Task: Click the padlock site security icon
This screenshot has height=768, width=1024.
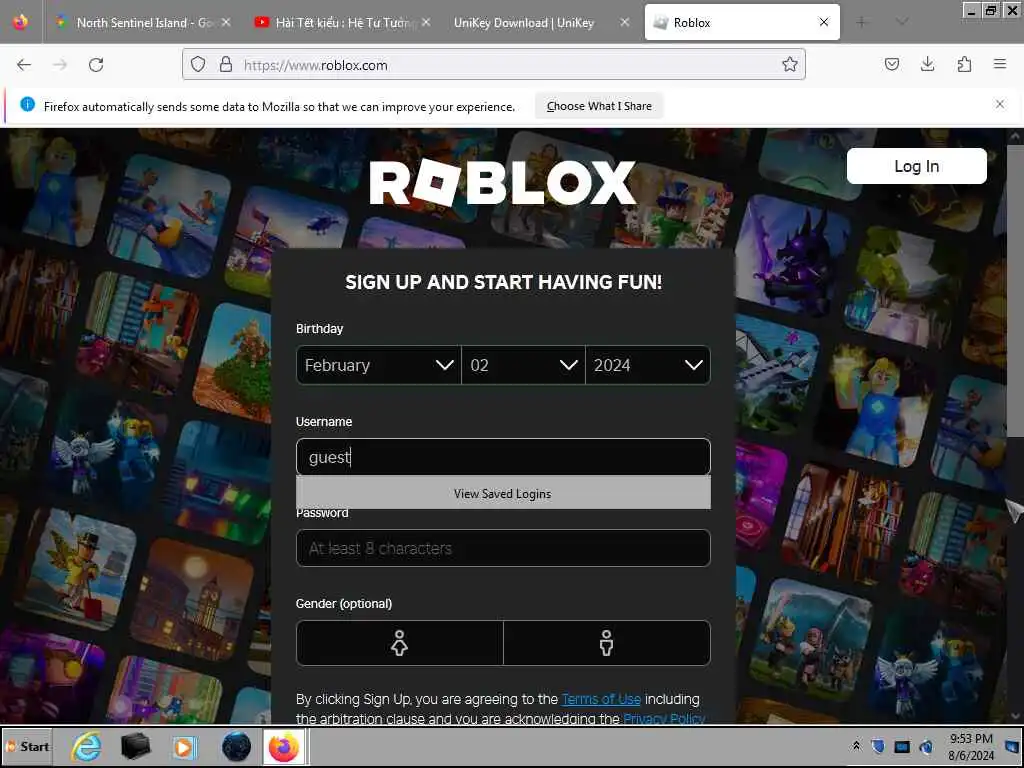Action: point(226,65)
